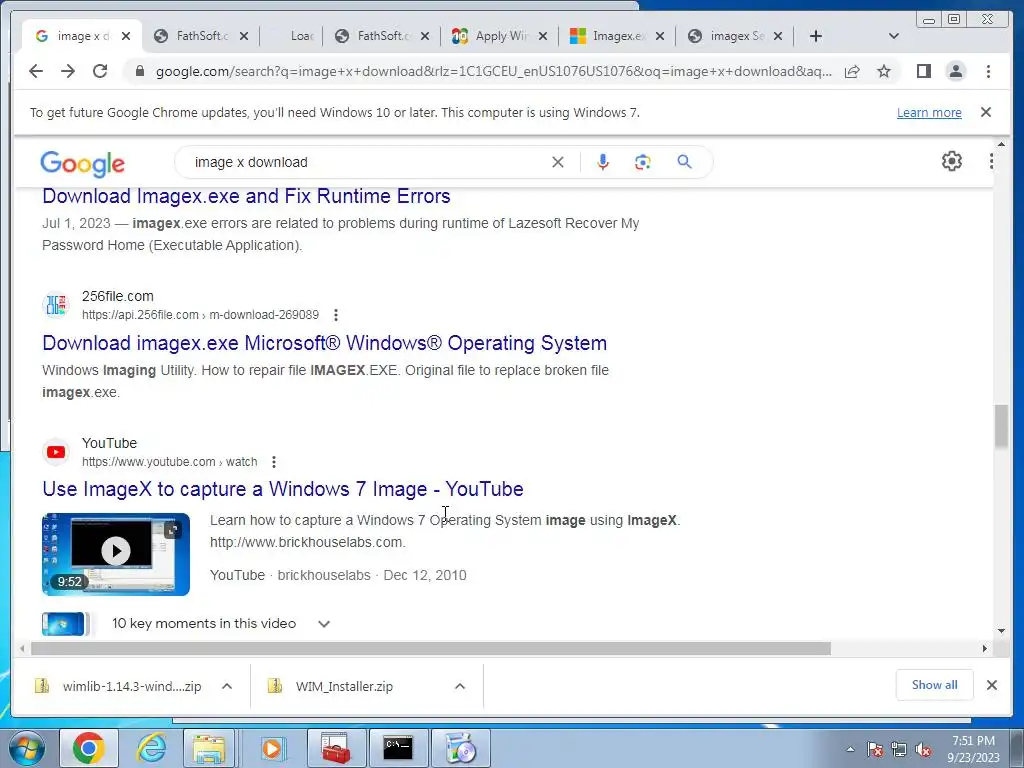Open the Action Center flag icon
Screen dimensions: 1024x768
(875, 749)
